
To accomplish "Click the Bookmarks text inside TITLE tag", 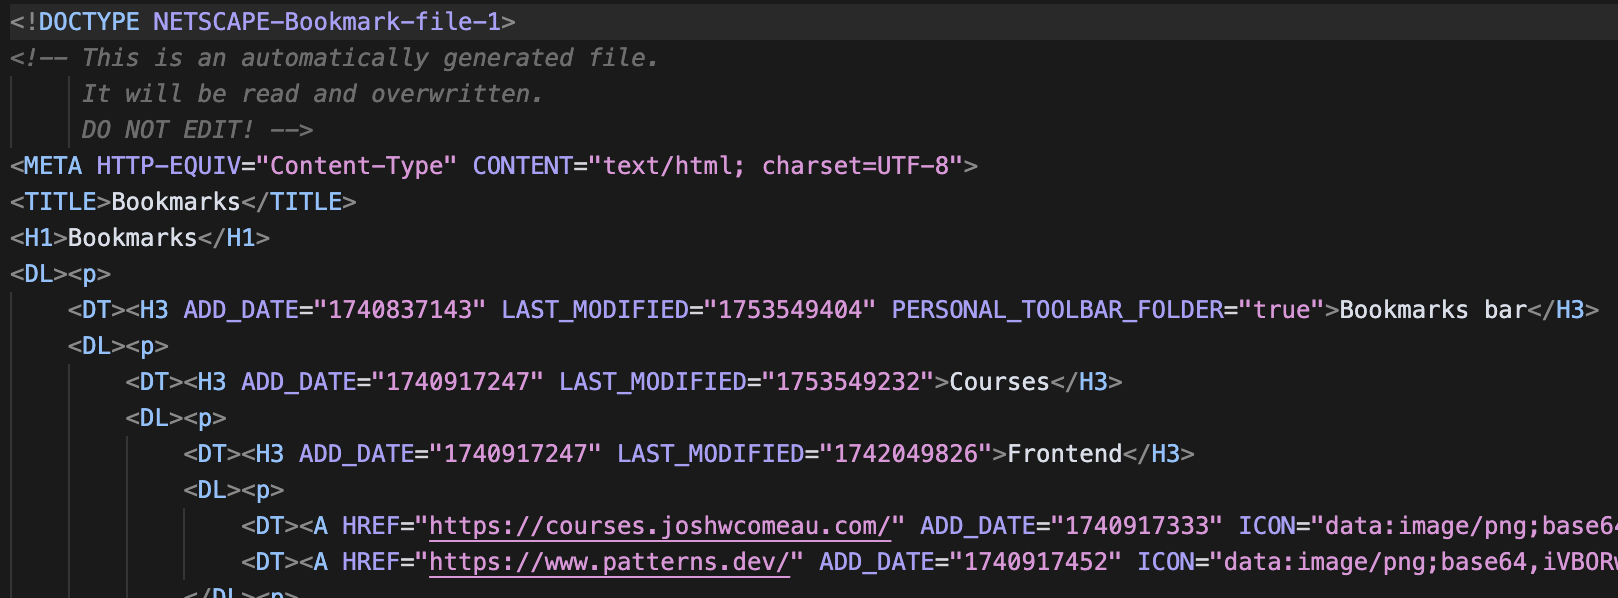I will pyautogui.click(x=176, y=202).
